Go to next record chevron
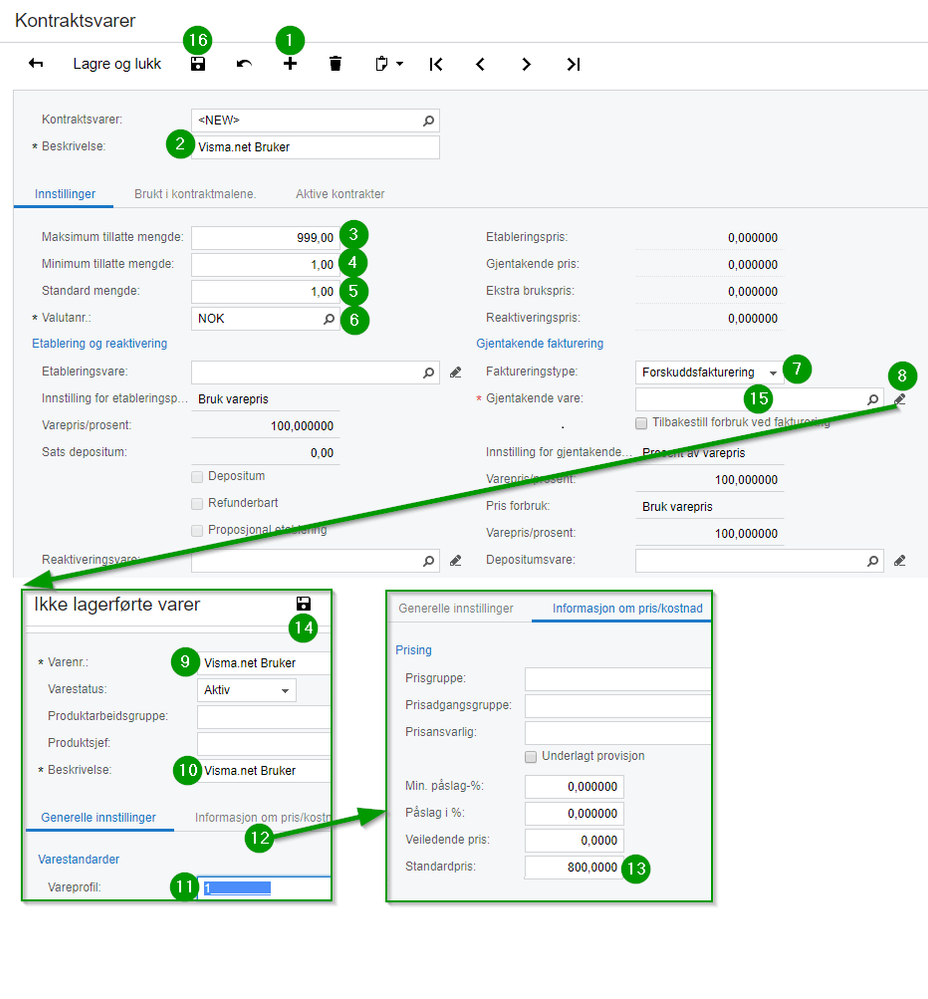Screen dimensions: 928x999 tap(526, 64)
